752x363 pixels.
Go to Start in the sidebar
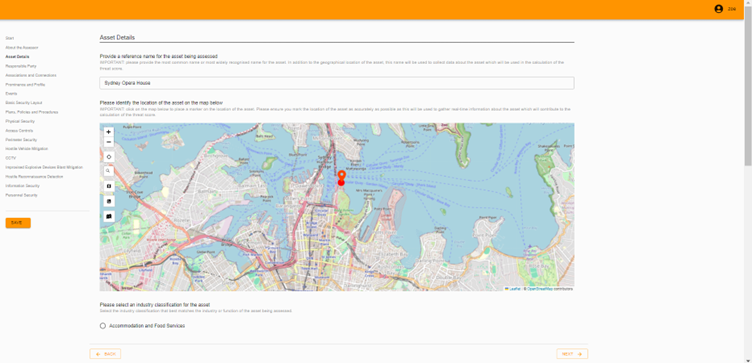click(x=10, y=38)
